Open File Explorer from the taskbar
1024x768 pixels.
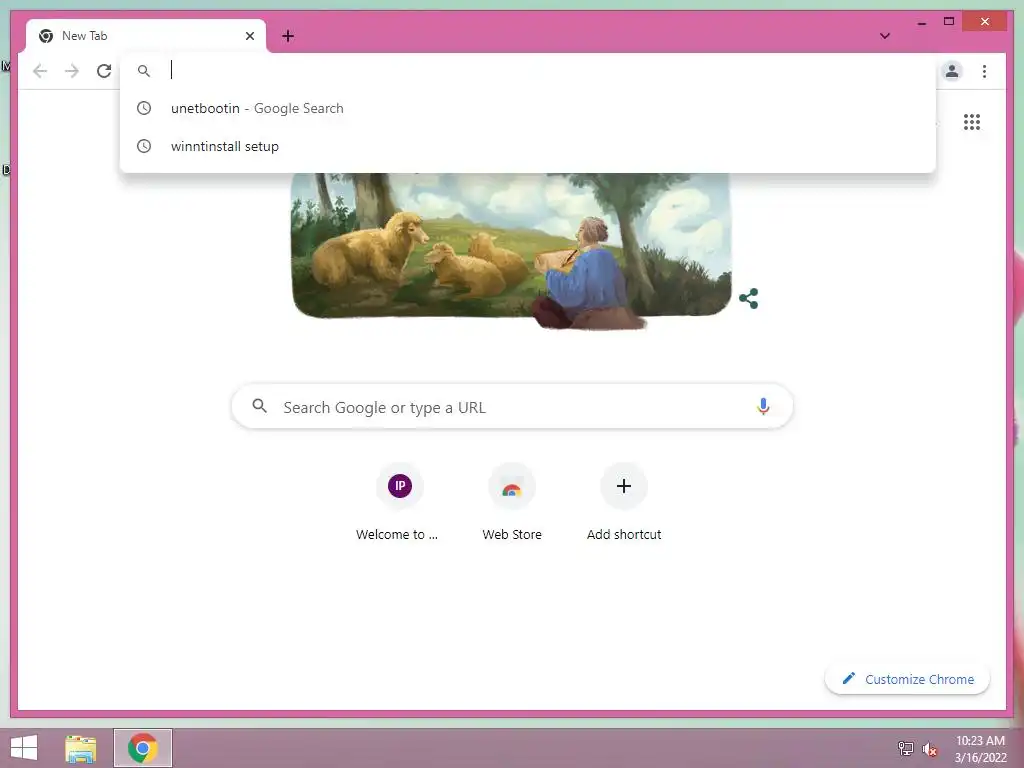point(81,748)
